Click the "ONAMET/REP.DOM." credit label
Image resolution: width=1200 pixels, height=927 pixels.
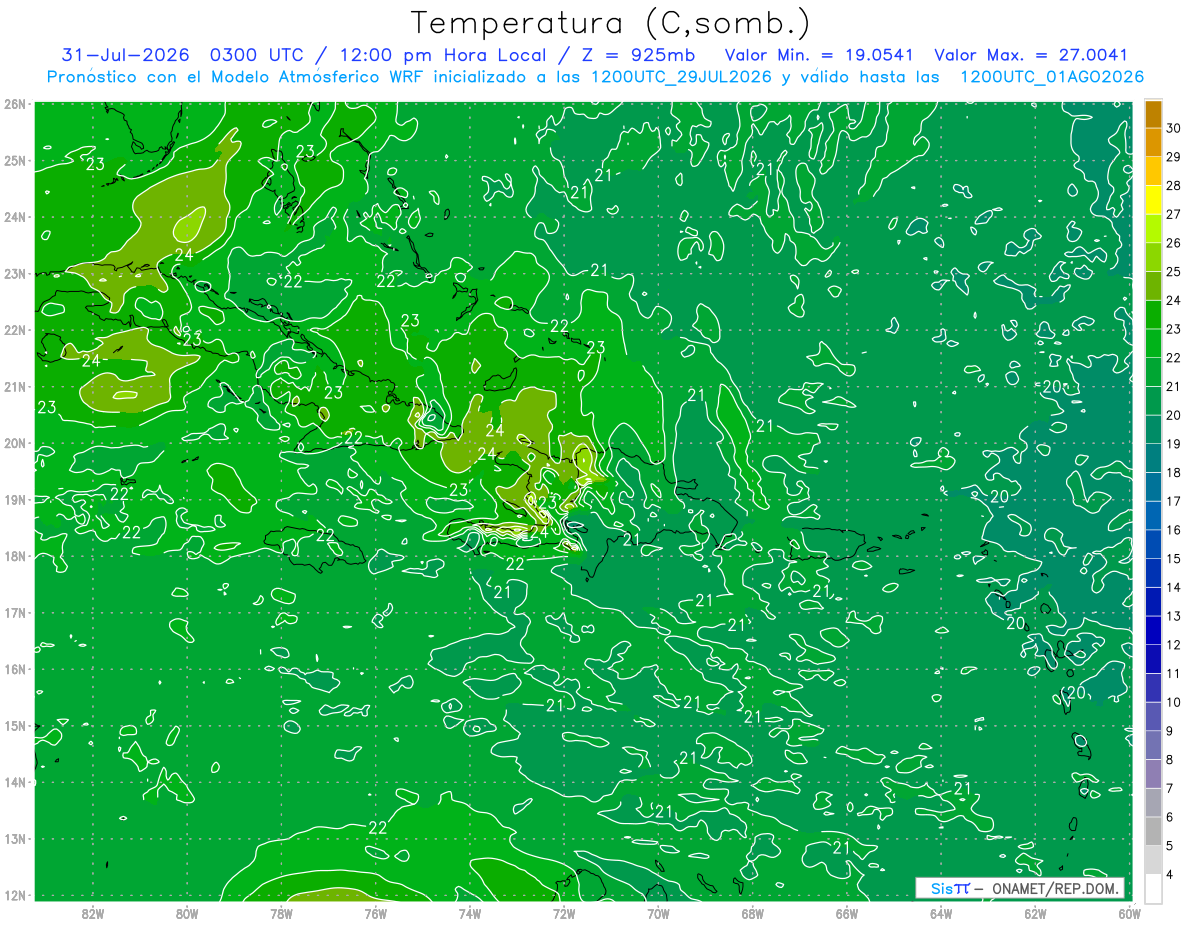pos(1056,888)
